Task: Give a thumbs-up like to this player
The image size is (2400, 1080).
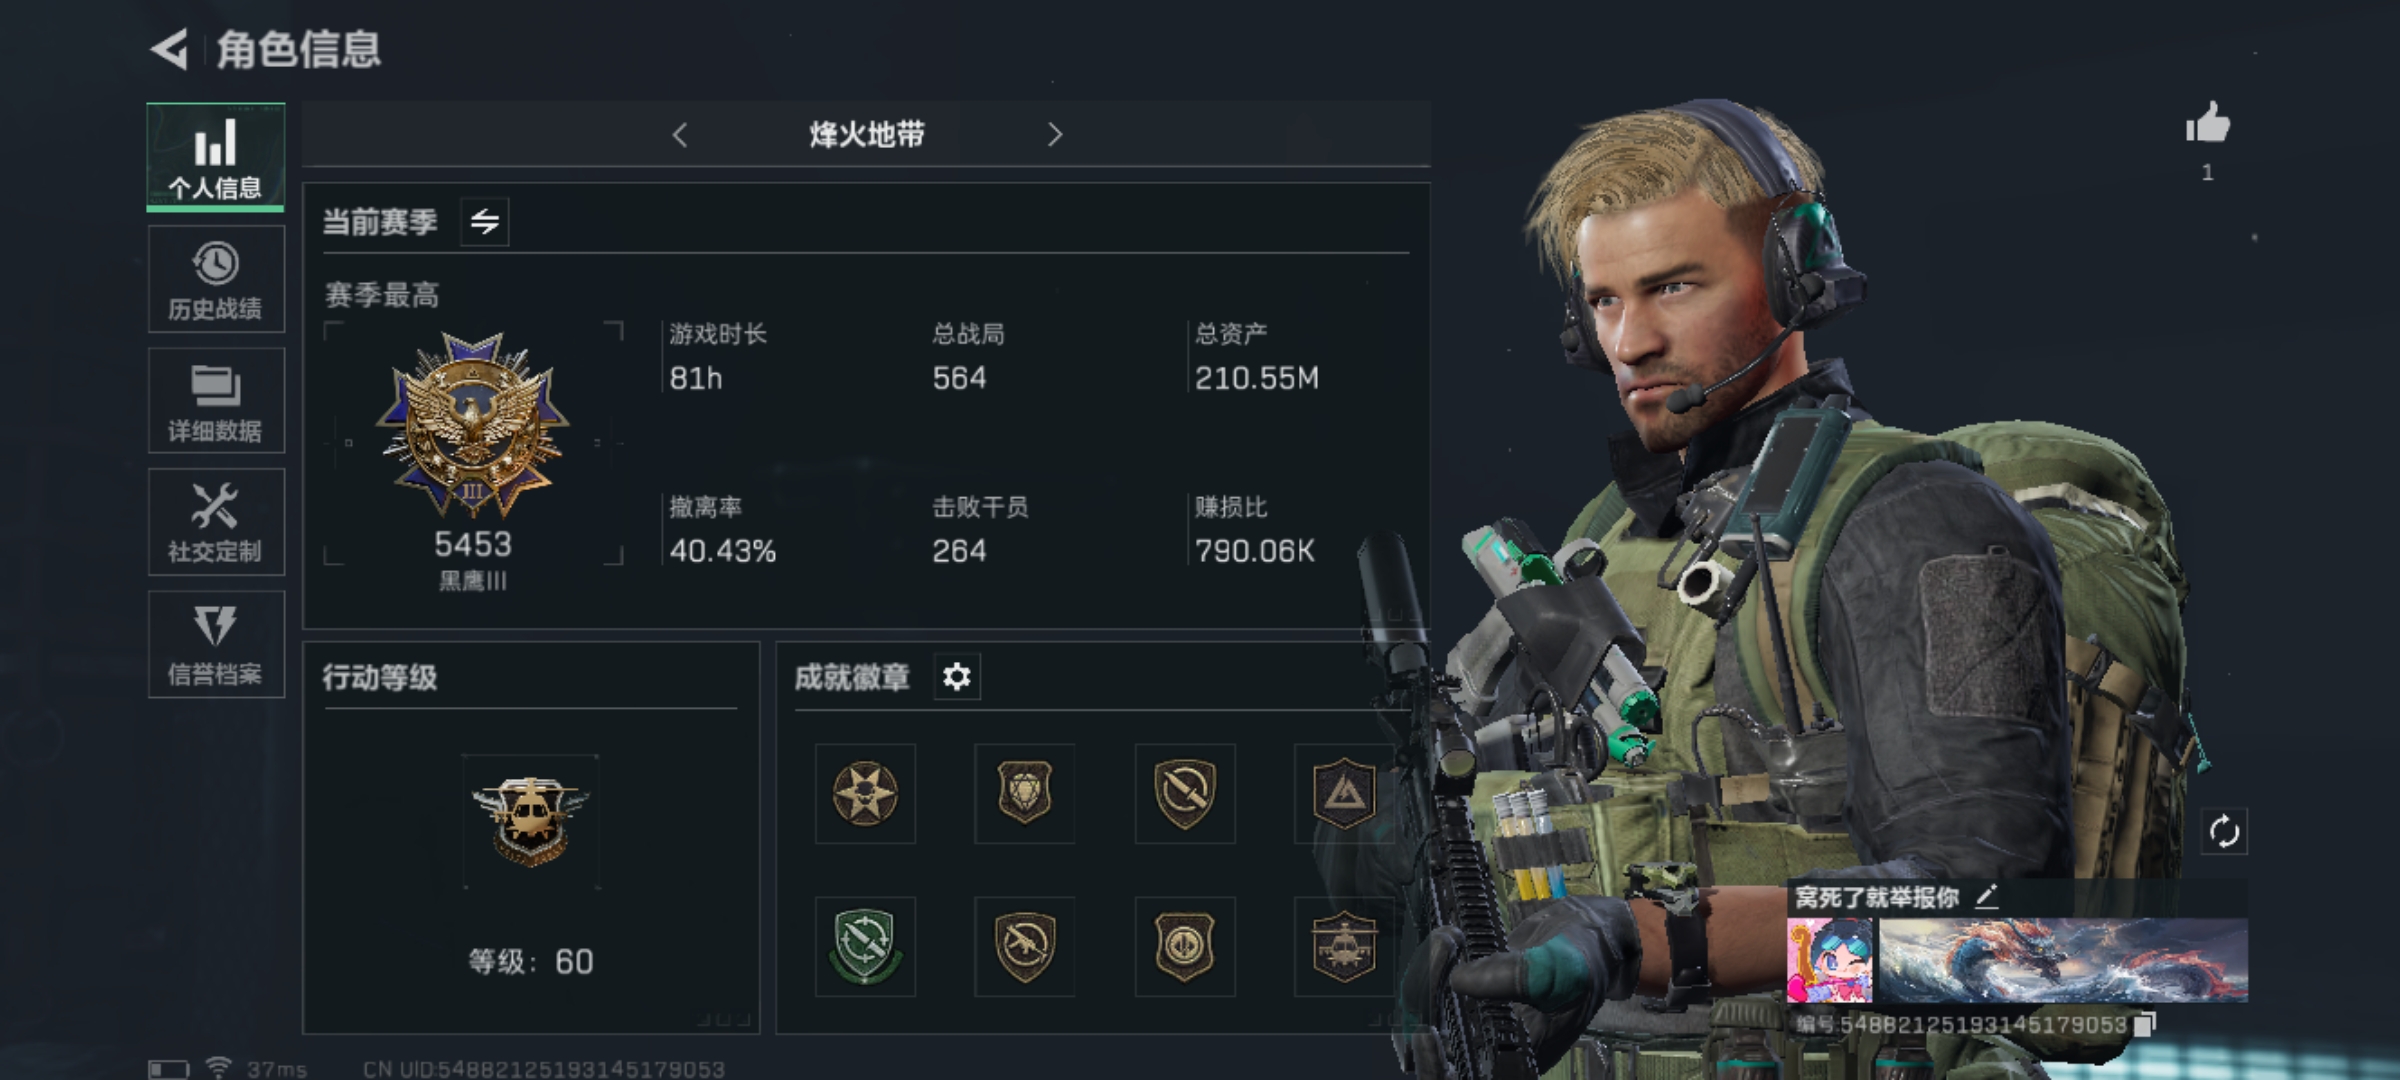Action: (x=2208, y=126)
